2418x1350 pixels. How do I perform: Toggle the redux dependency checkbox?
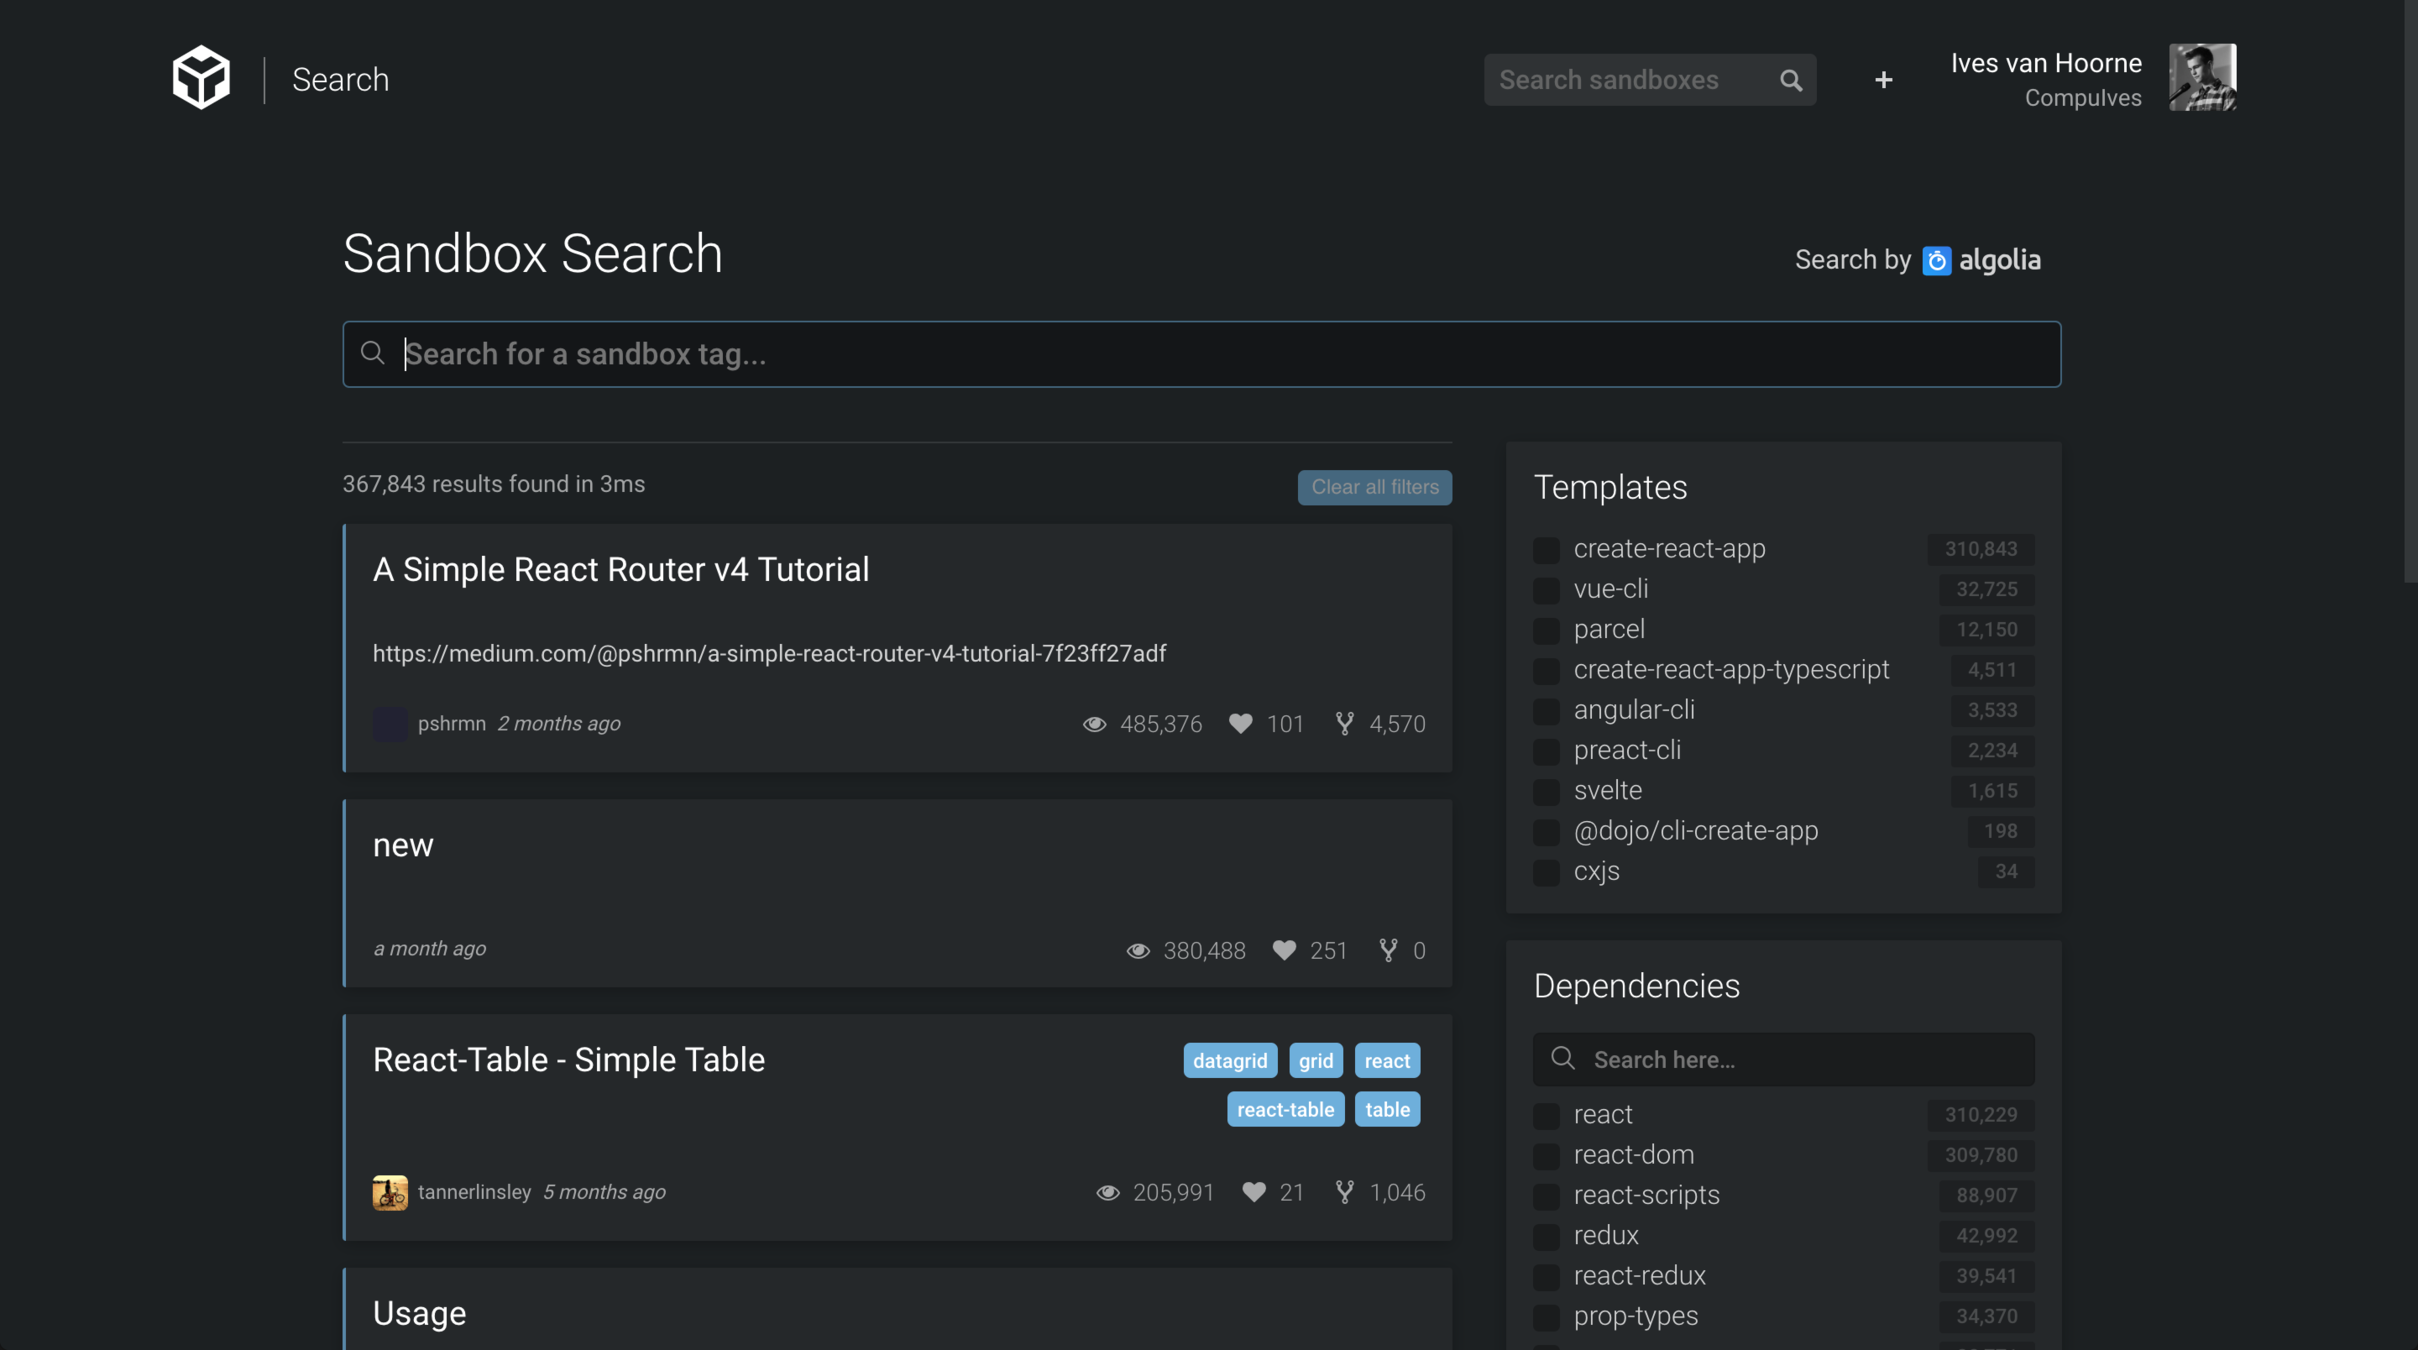tap(1546, 1236)
